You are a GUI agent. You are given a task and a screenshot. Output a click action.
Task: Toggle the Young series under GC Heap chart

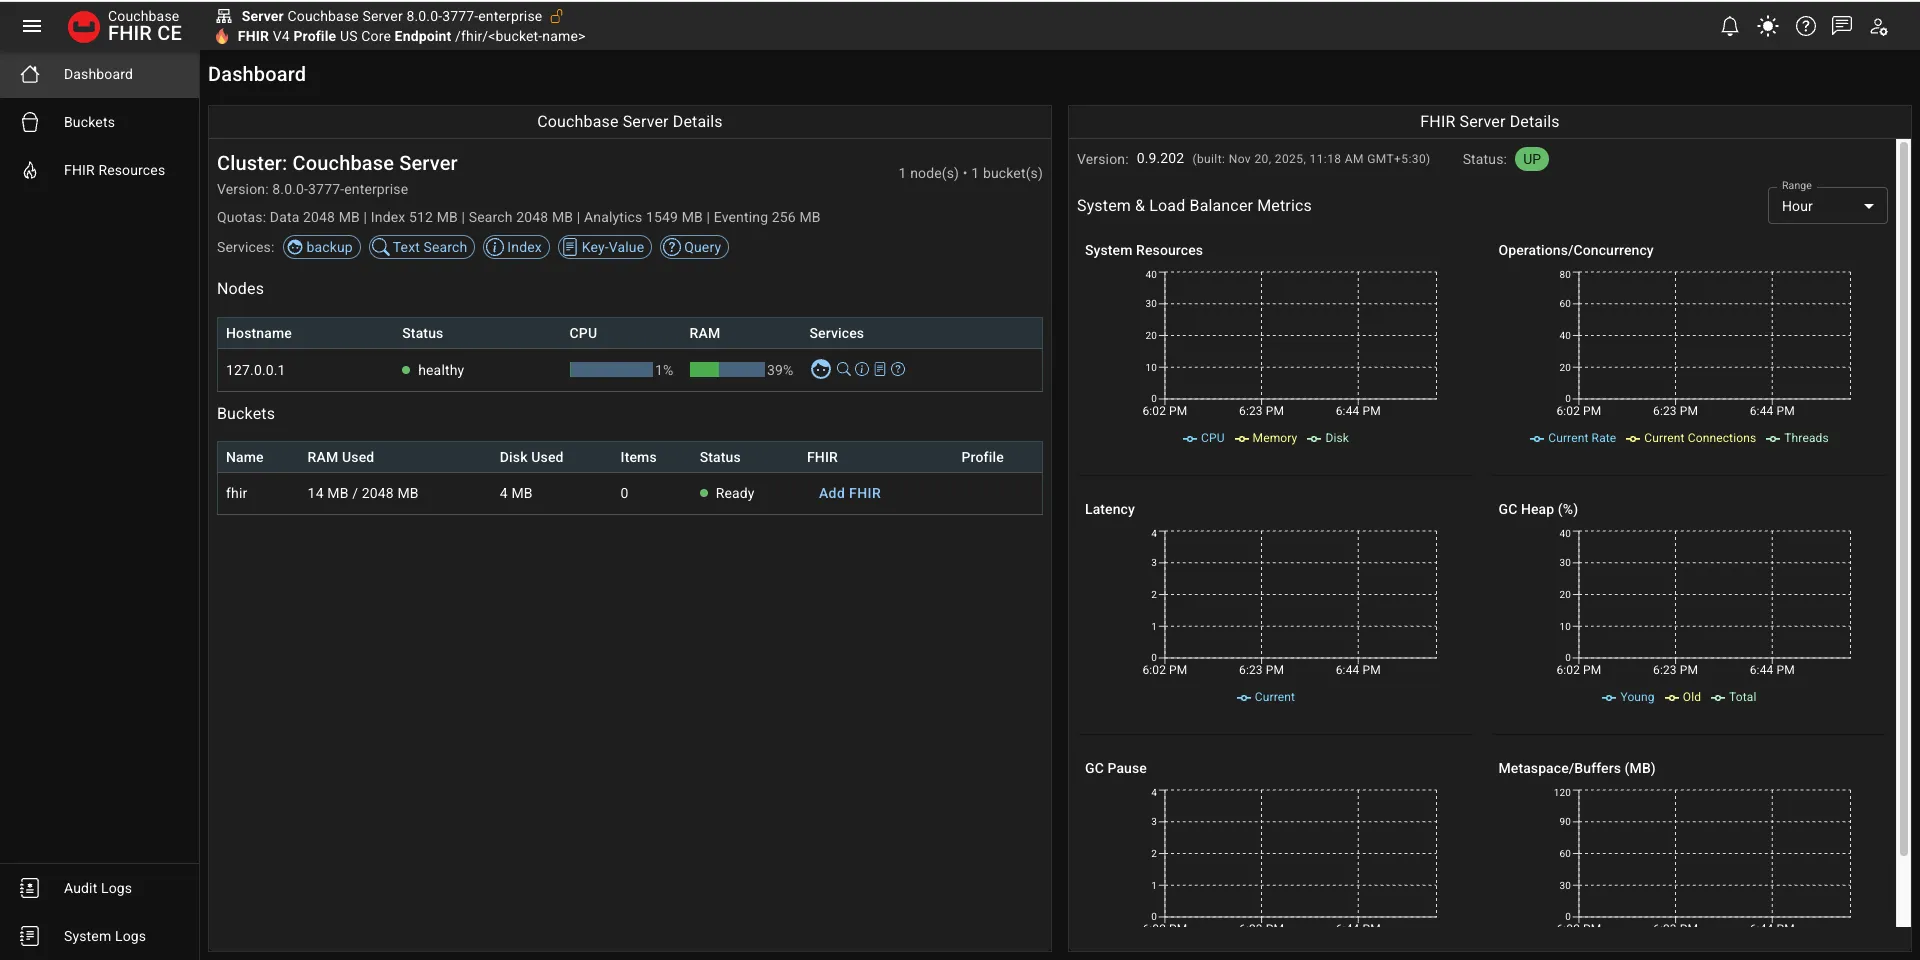point(1628,697)
